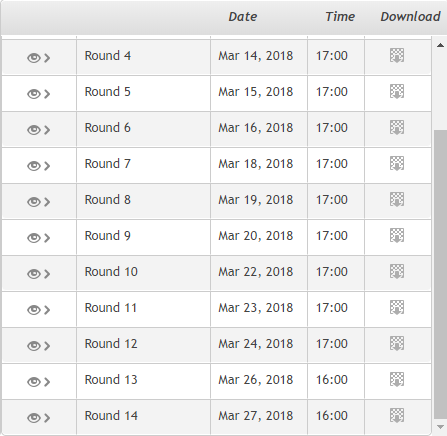Open the Round 12 row label
This screenshot has height=436, width=447.
[x=111, y=344]
